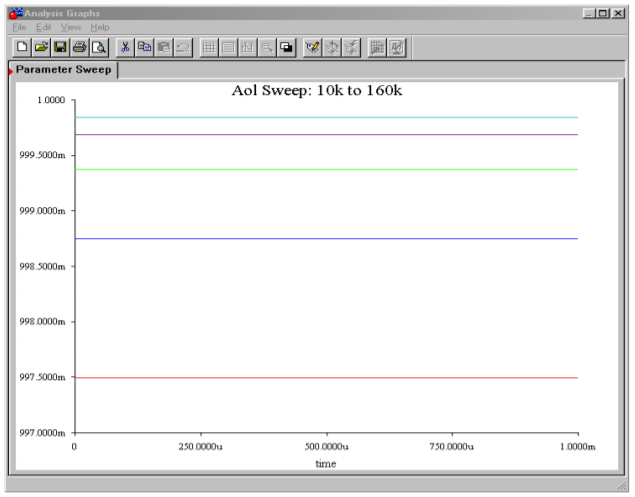
Task: Open the File menu
Action: [x=16, y=27]
